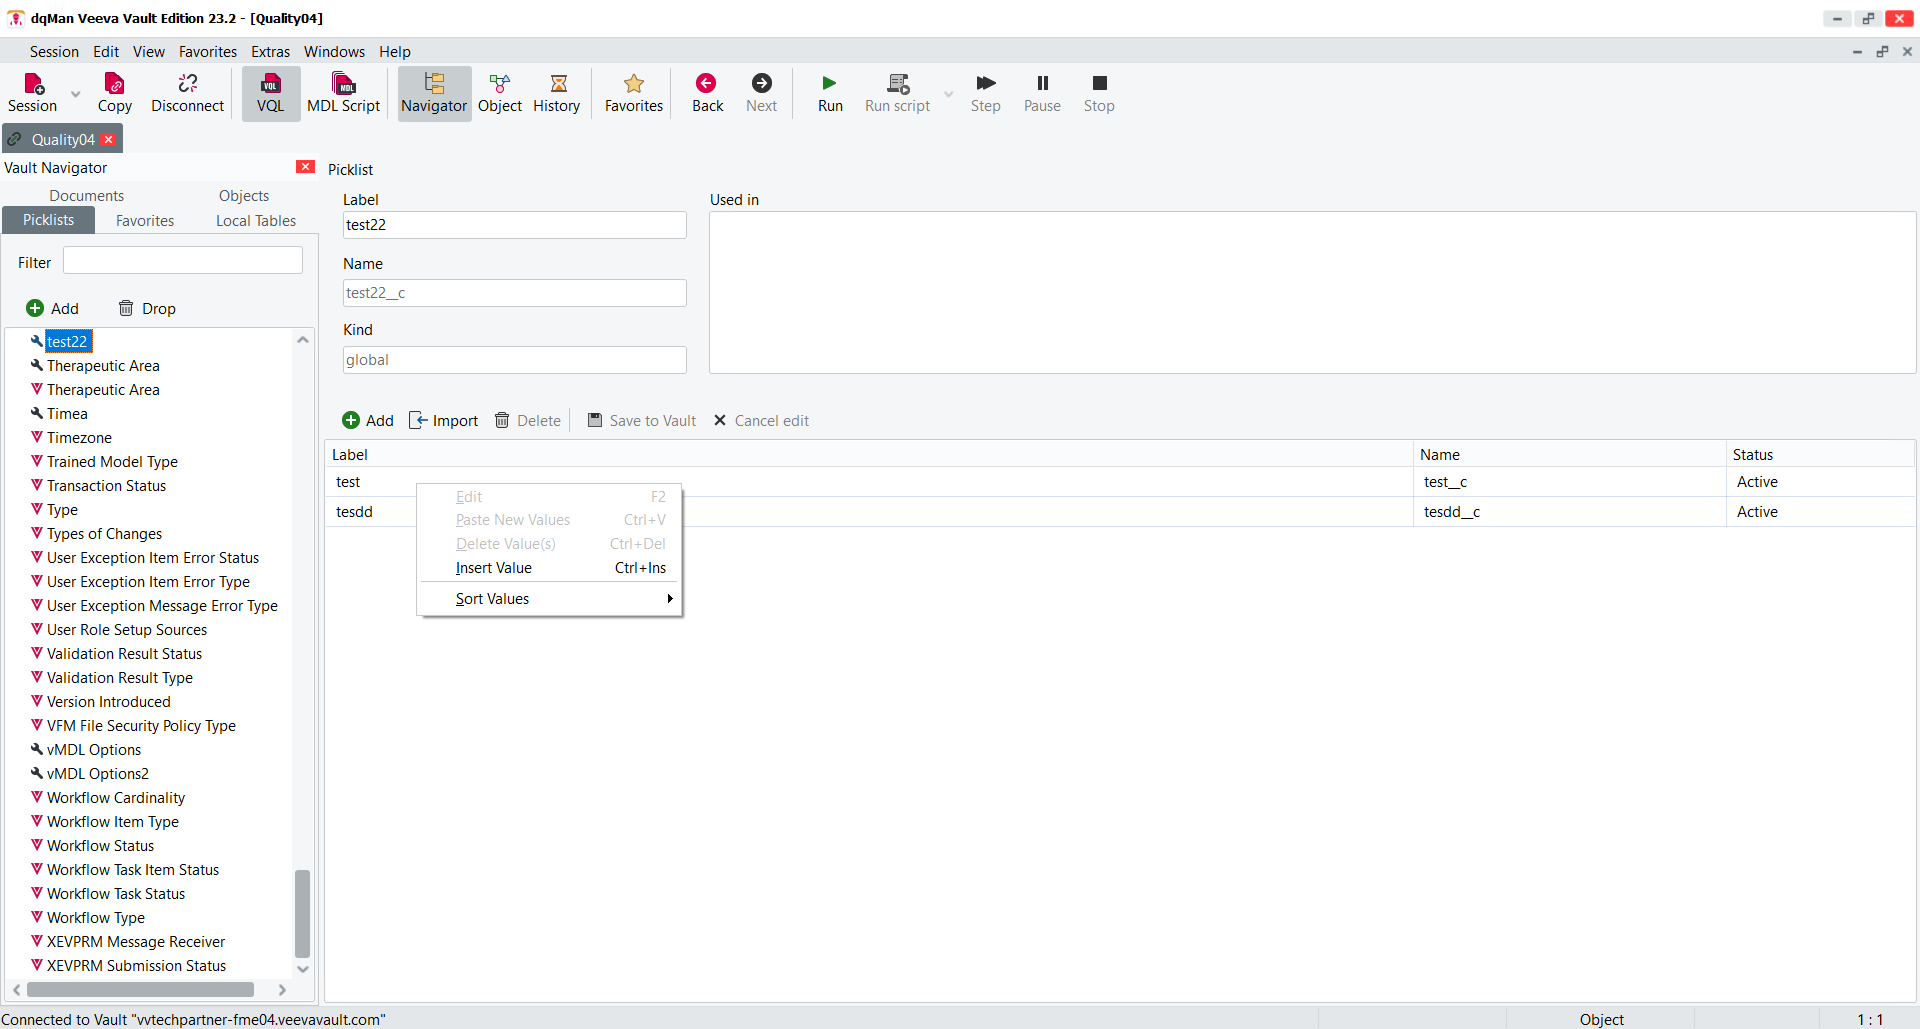Select the test_c name cell
Image resolution: width=1920 pixels, height=1029 pixels.
(x=1568, y=482)
